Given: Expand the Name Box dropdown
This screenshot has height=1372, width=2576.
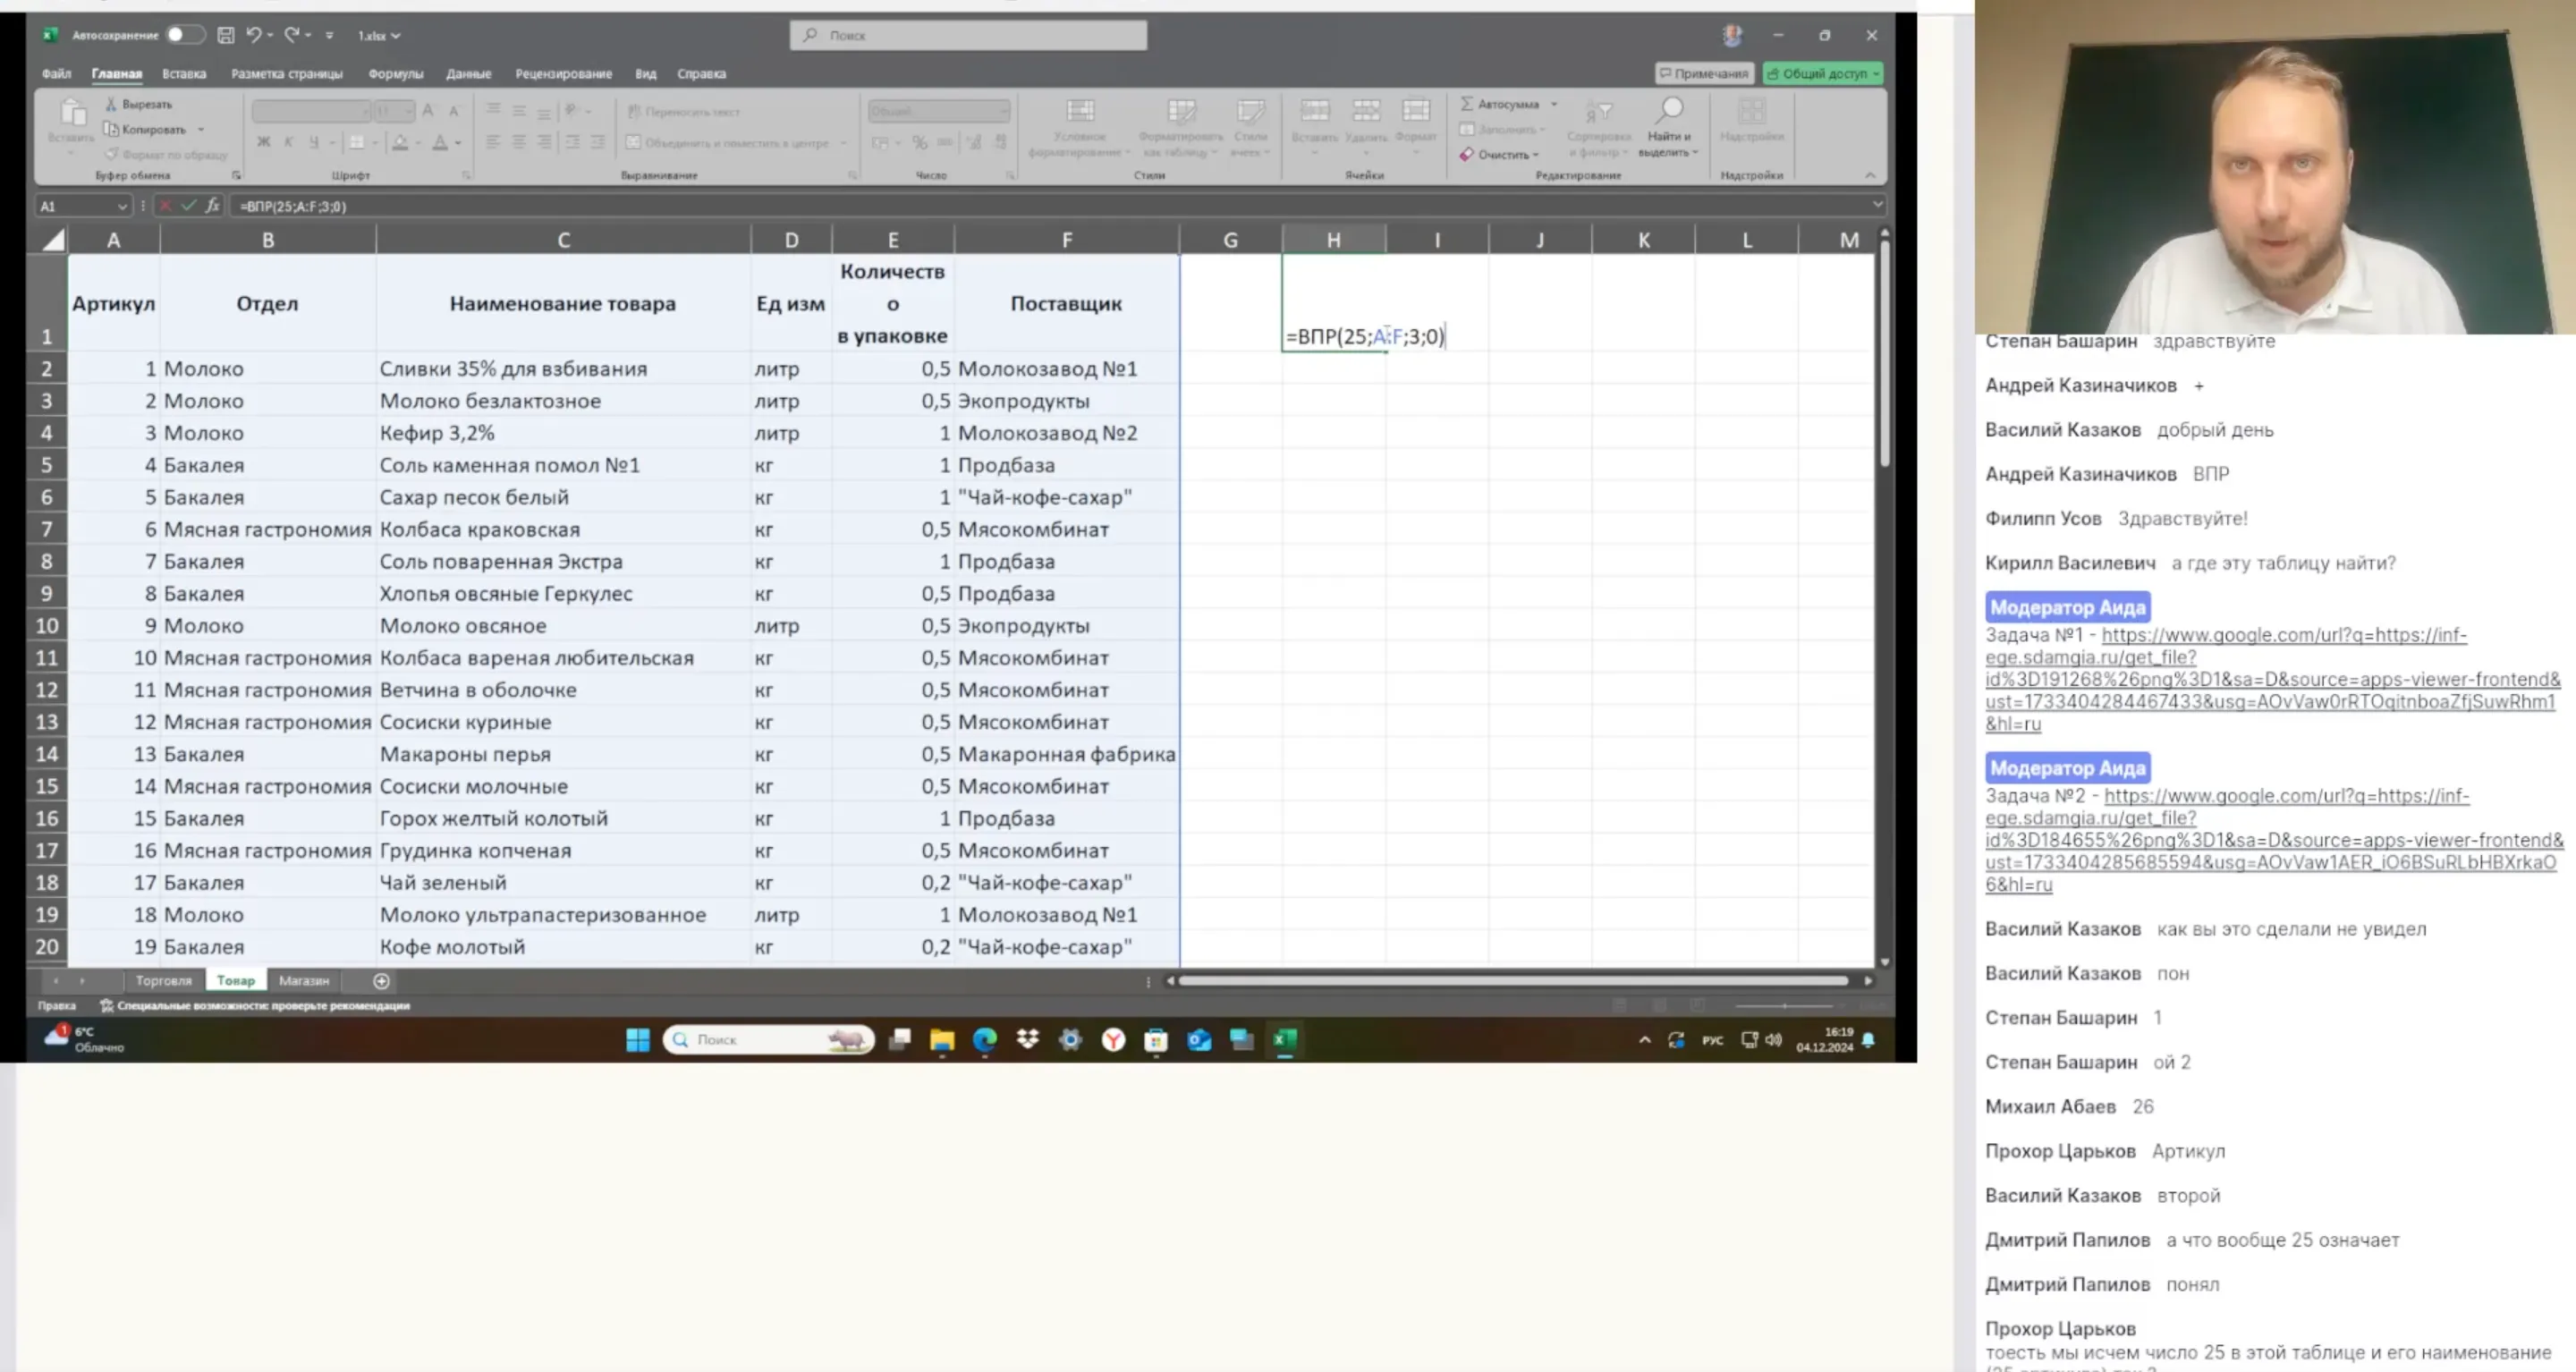Looking at the screenshot, I should pyautogui.click(x=122, y=206).
